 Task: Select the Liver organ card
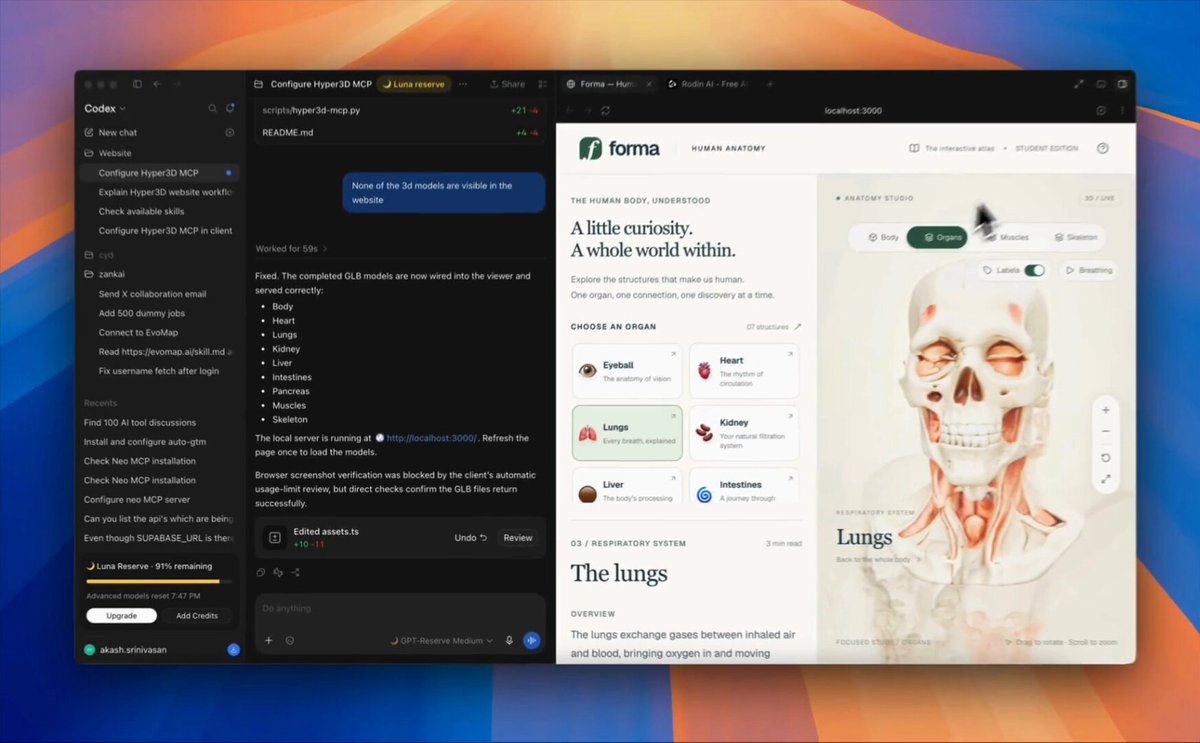pos(627,486)
